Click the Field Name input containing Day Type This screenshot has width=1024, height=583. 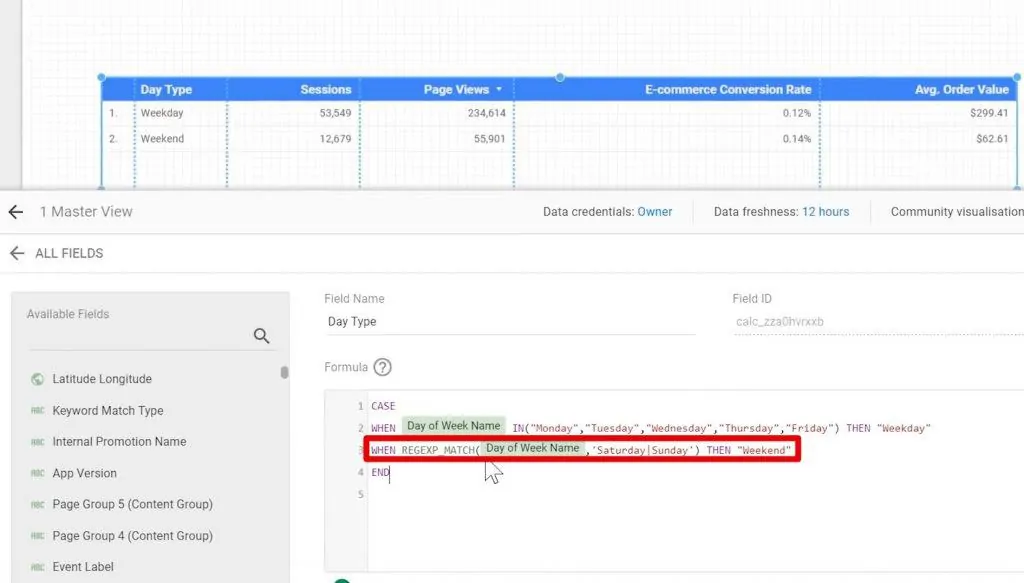point(508,322)
